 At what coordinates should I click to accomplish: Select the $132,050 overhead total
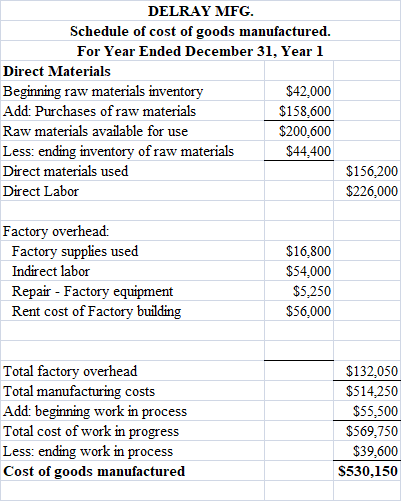(x=372, y=371)
